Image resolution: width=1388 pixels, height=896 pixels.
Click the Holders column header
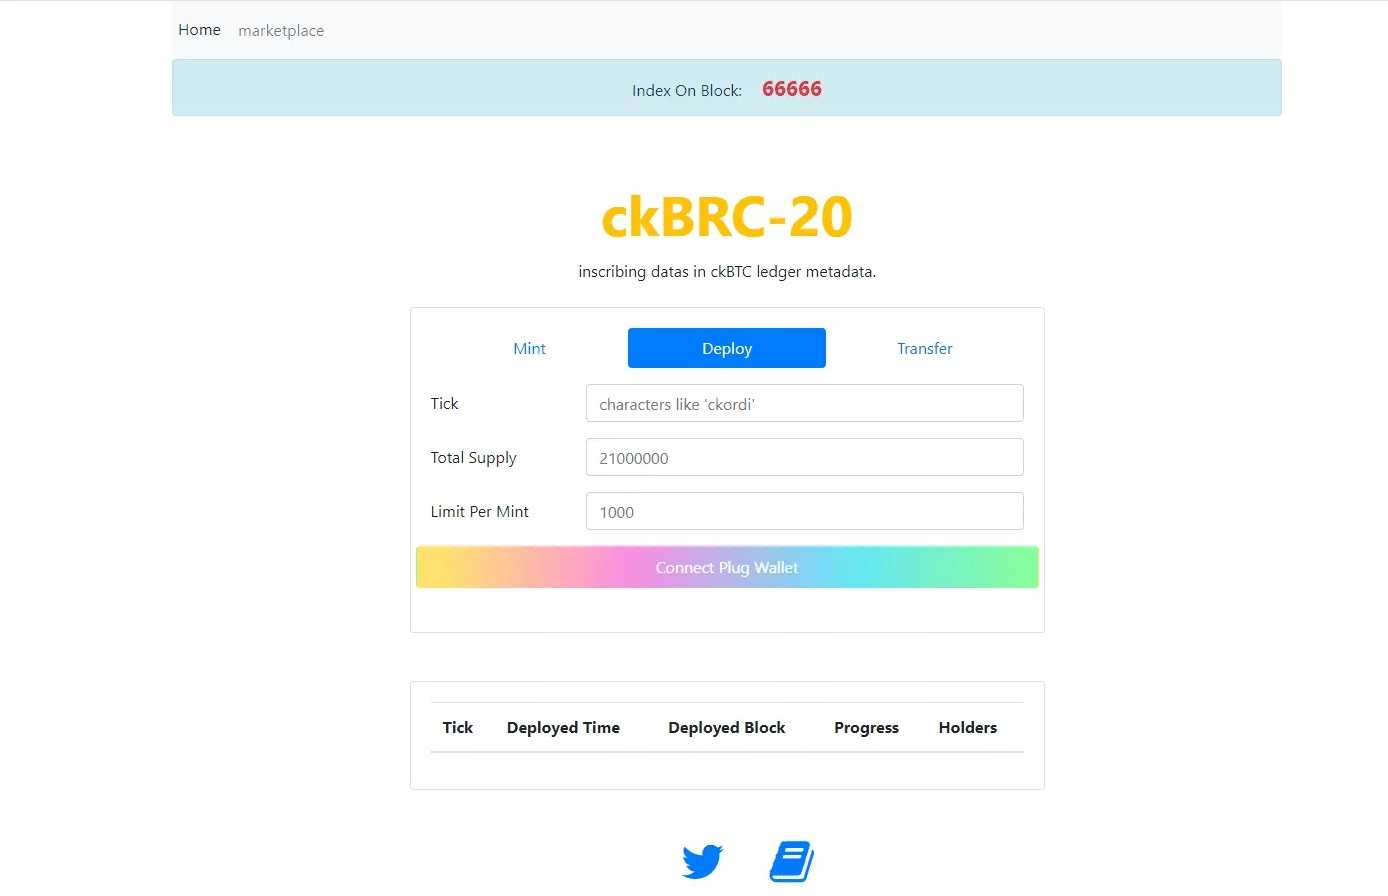pyautogui.click(x=967, y=728)
